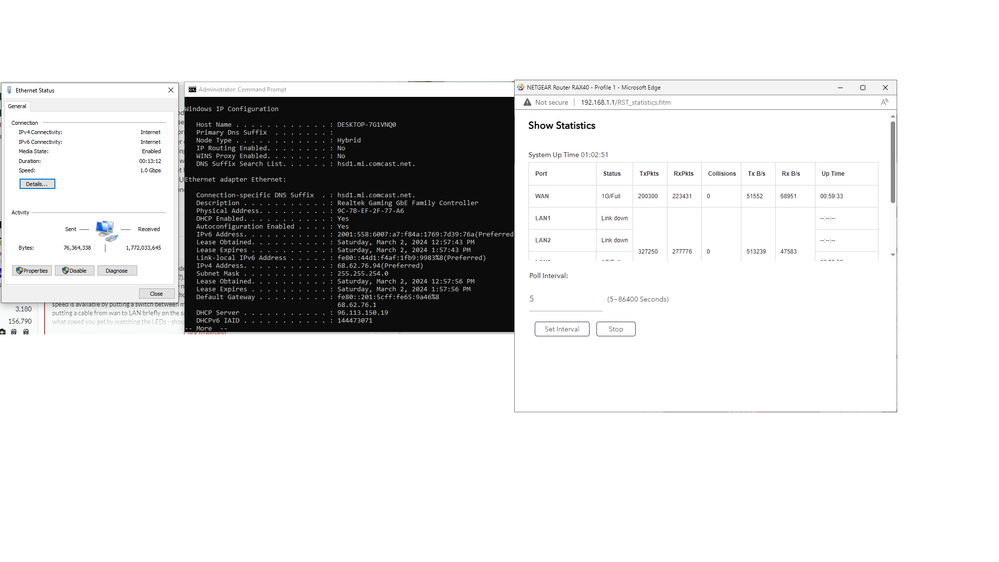Select the General tab in Ethernet Status
The height and width of the screenshot is (562, 999).
pyautogui.click(x=17, y=106)
